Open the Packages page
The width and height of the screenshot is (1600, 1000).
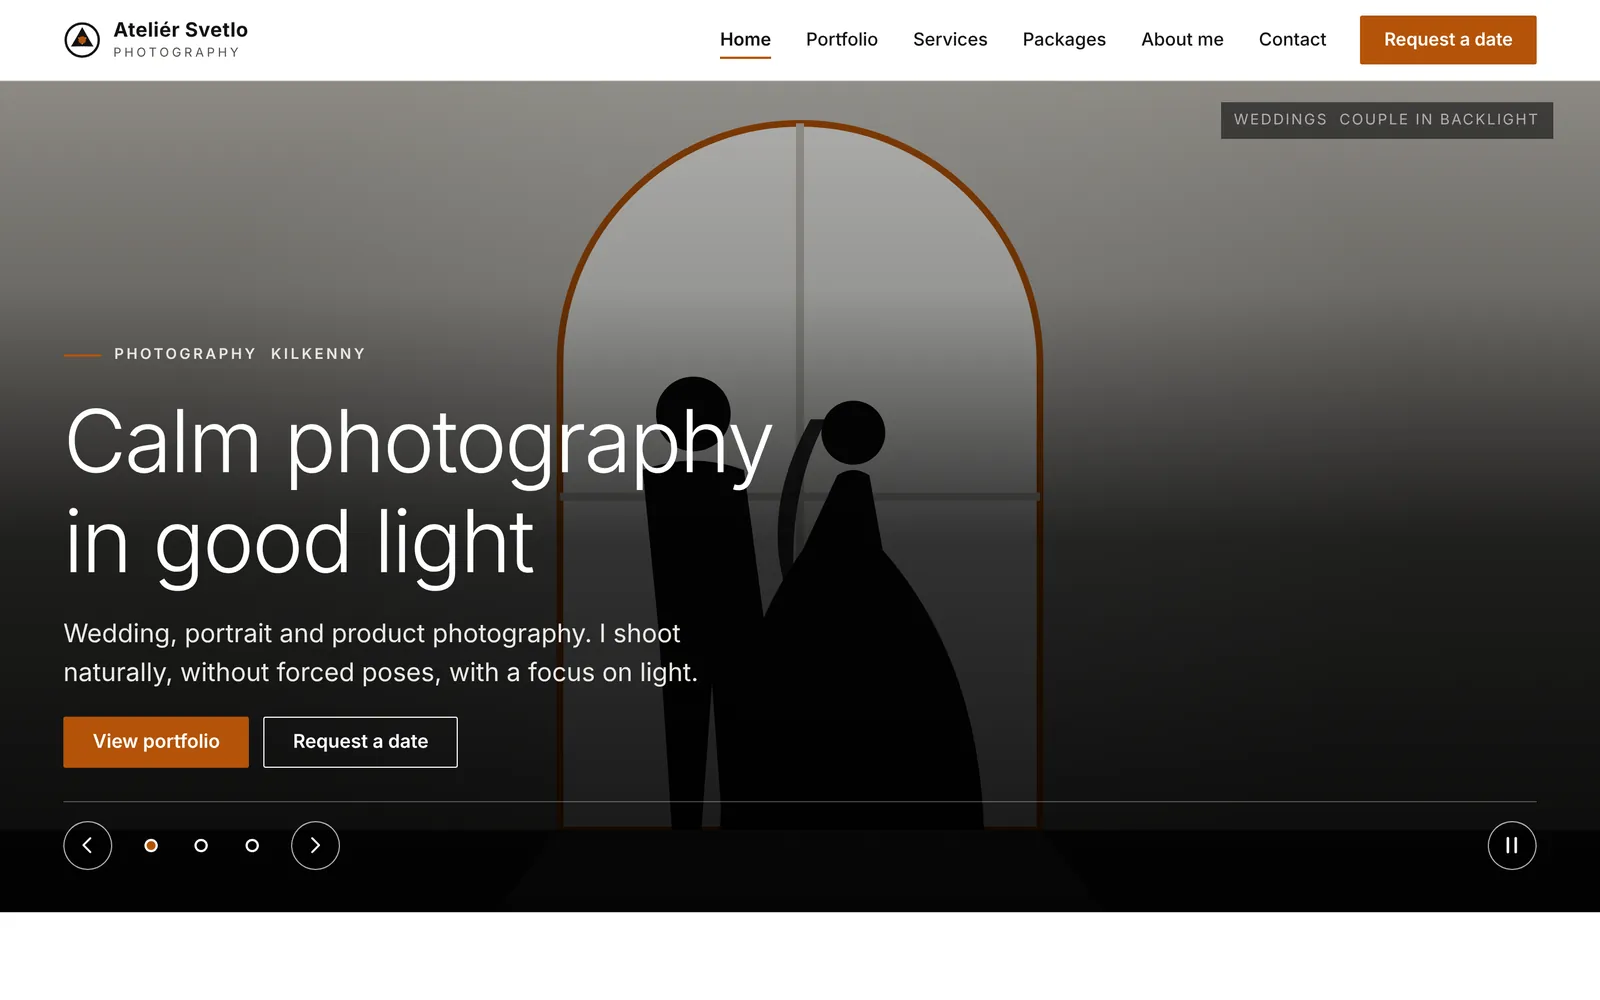(x=1064, y=40)
